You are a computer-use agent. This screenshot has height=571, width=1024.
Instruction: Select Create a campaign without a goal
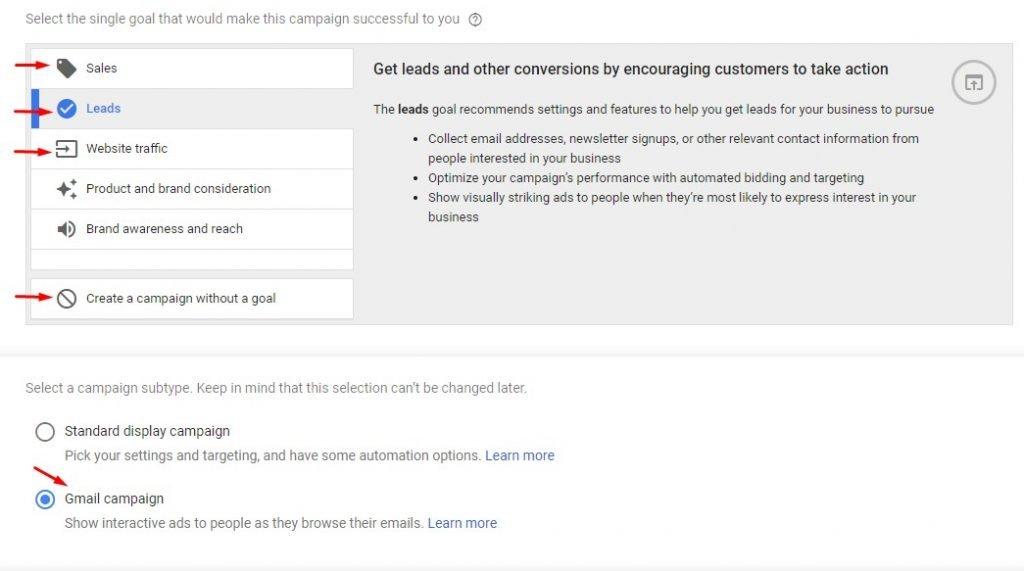tap(192, 299)
